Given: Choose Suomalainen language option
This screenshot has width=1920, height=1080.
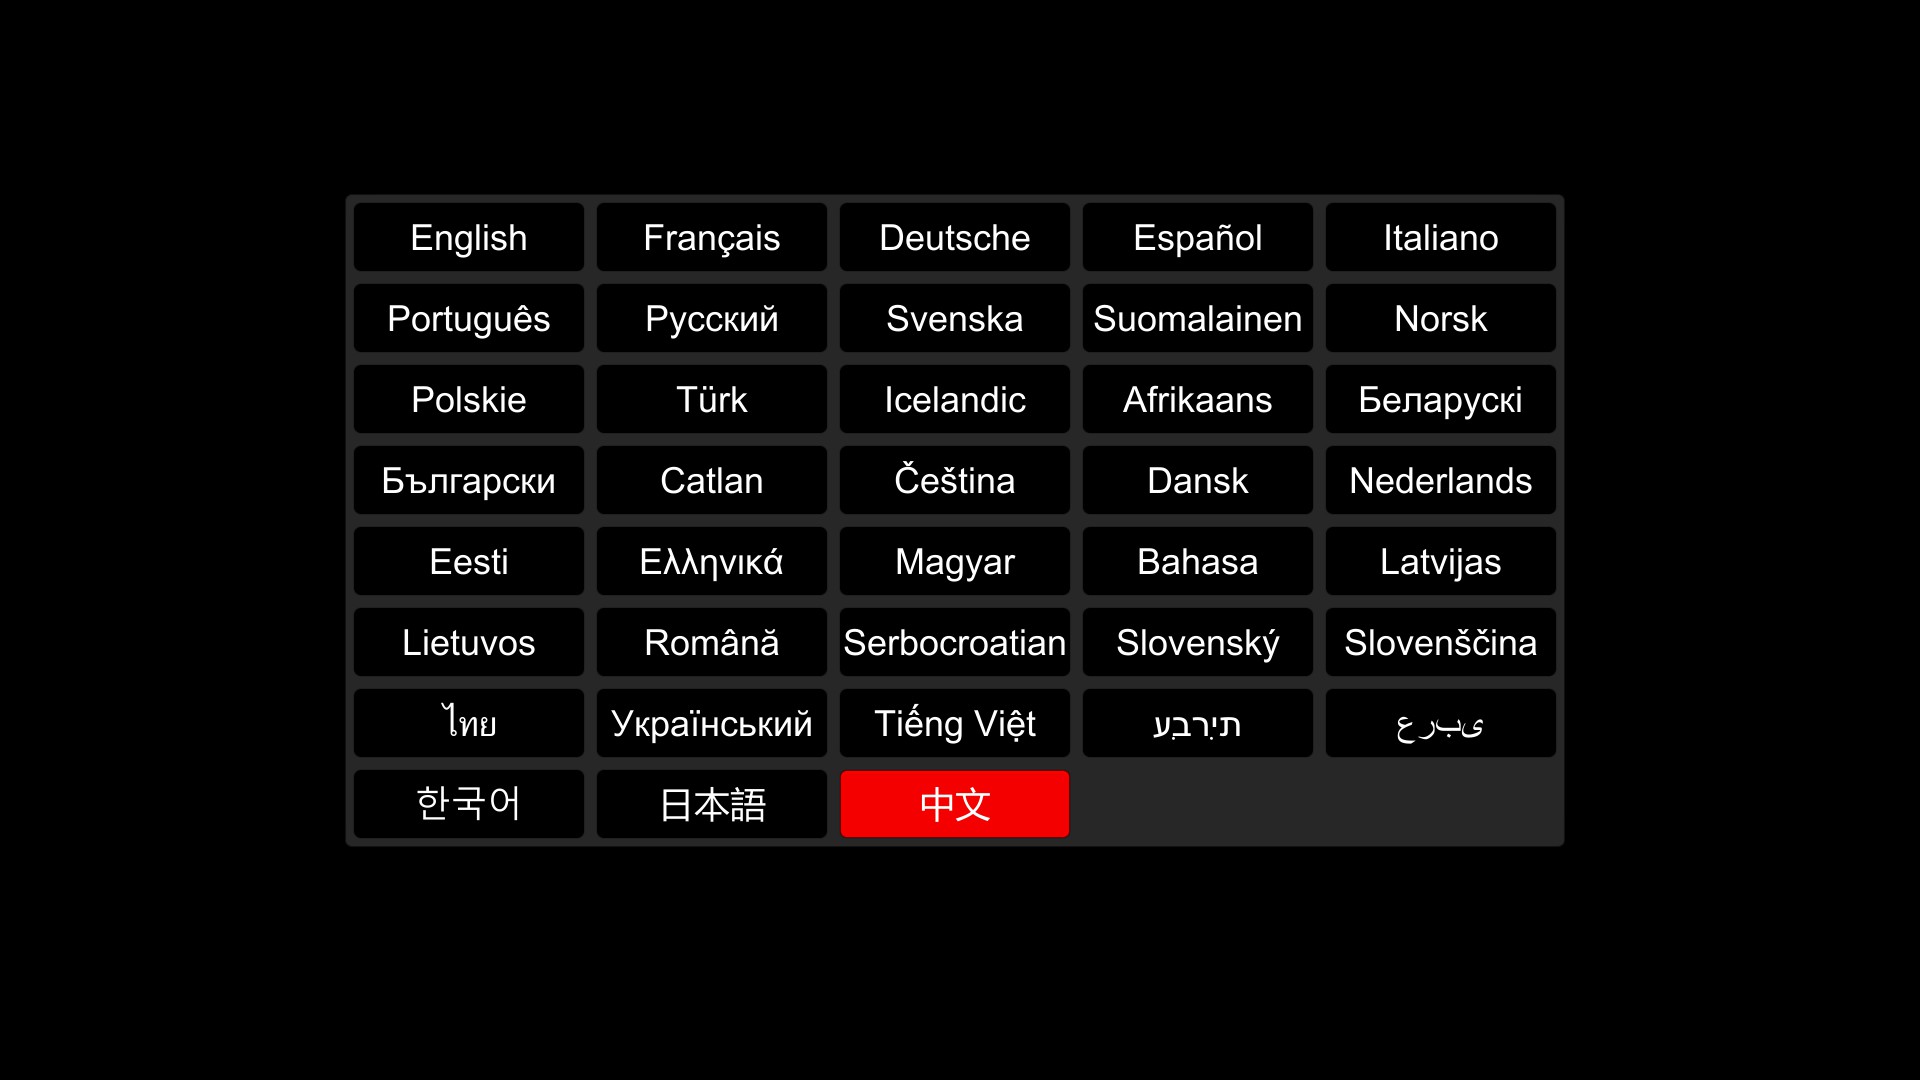Looking at the screenshot, I should pos(1195,318).
